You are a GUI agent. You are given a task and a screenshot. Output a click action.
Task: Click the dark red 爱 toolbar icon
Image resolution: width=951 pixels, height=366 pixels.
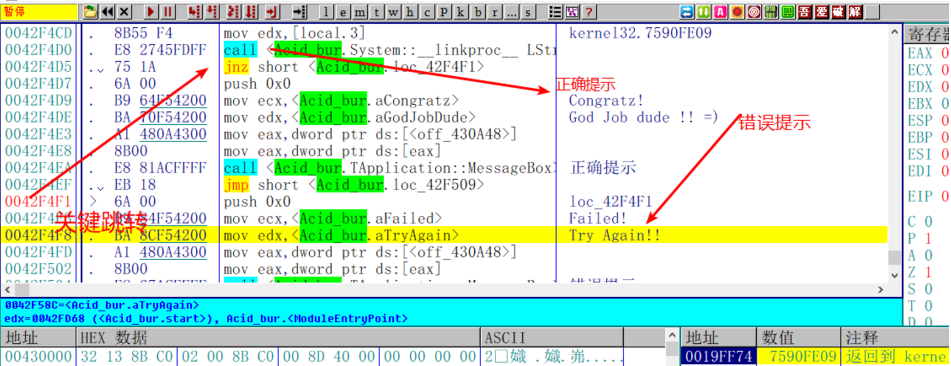pos(822,12)
